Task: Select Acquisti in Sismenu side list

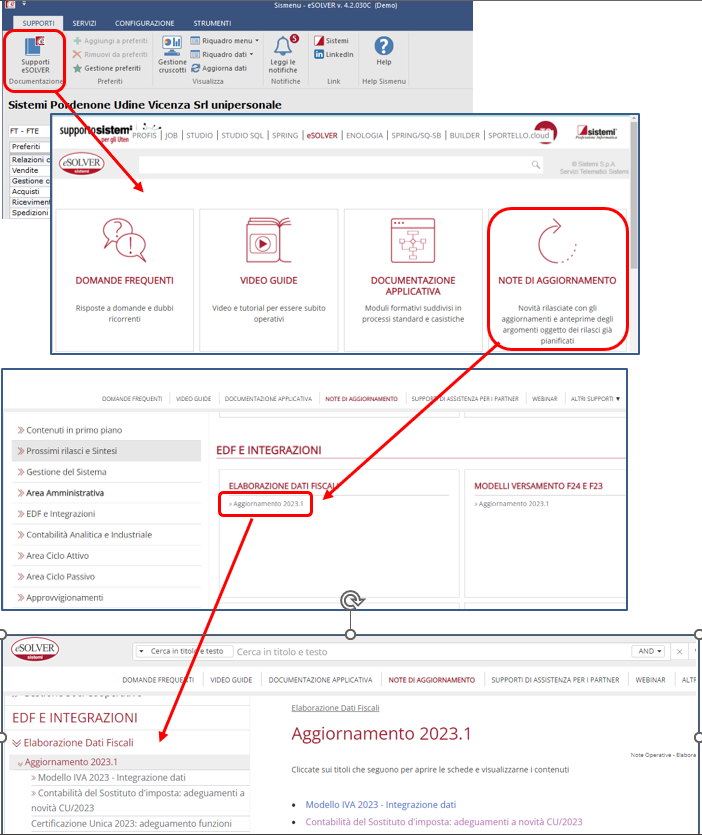Action: [30, 192]
